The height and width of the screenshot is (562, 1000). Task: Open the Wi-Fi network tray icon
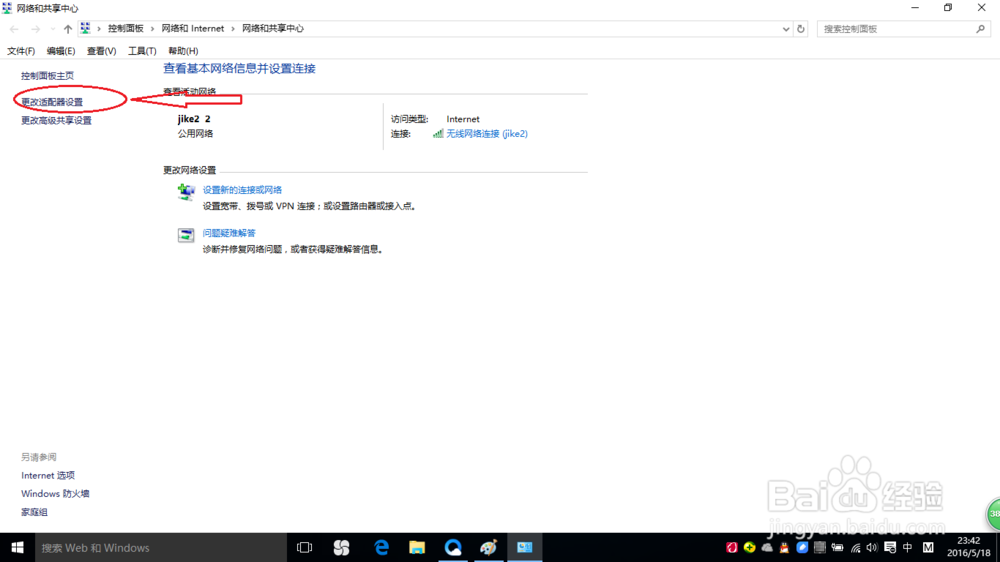pyautogui.click(x=855, y=548)
